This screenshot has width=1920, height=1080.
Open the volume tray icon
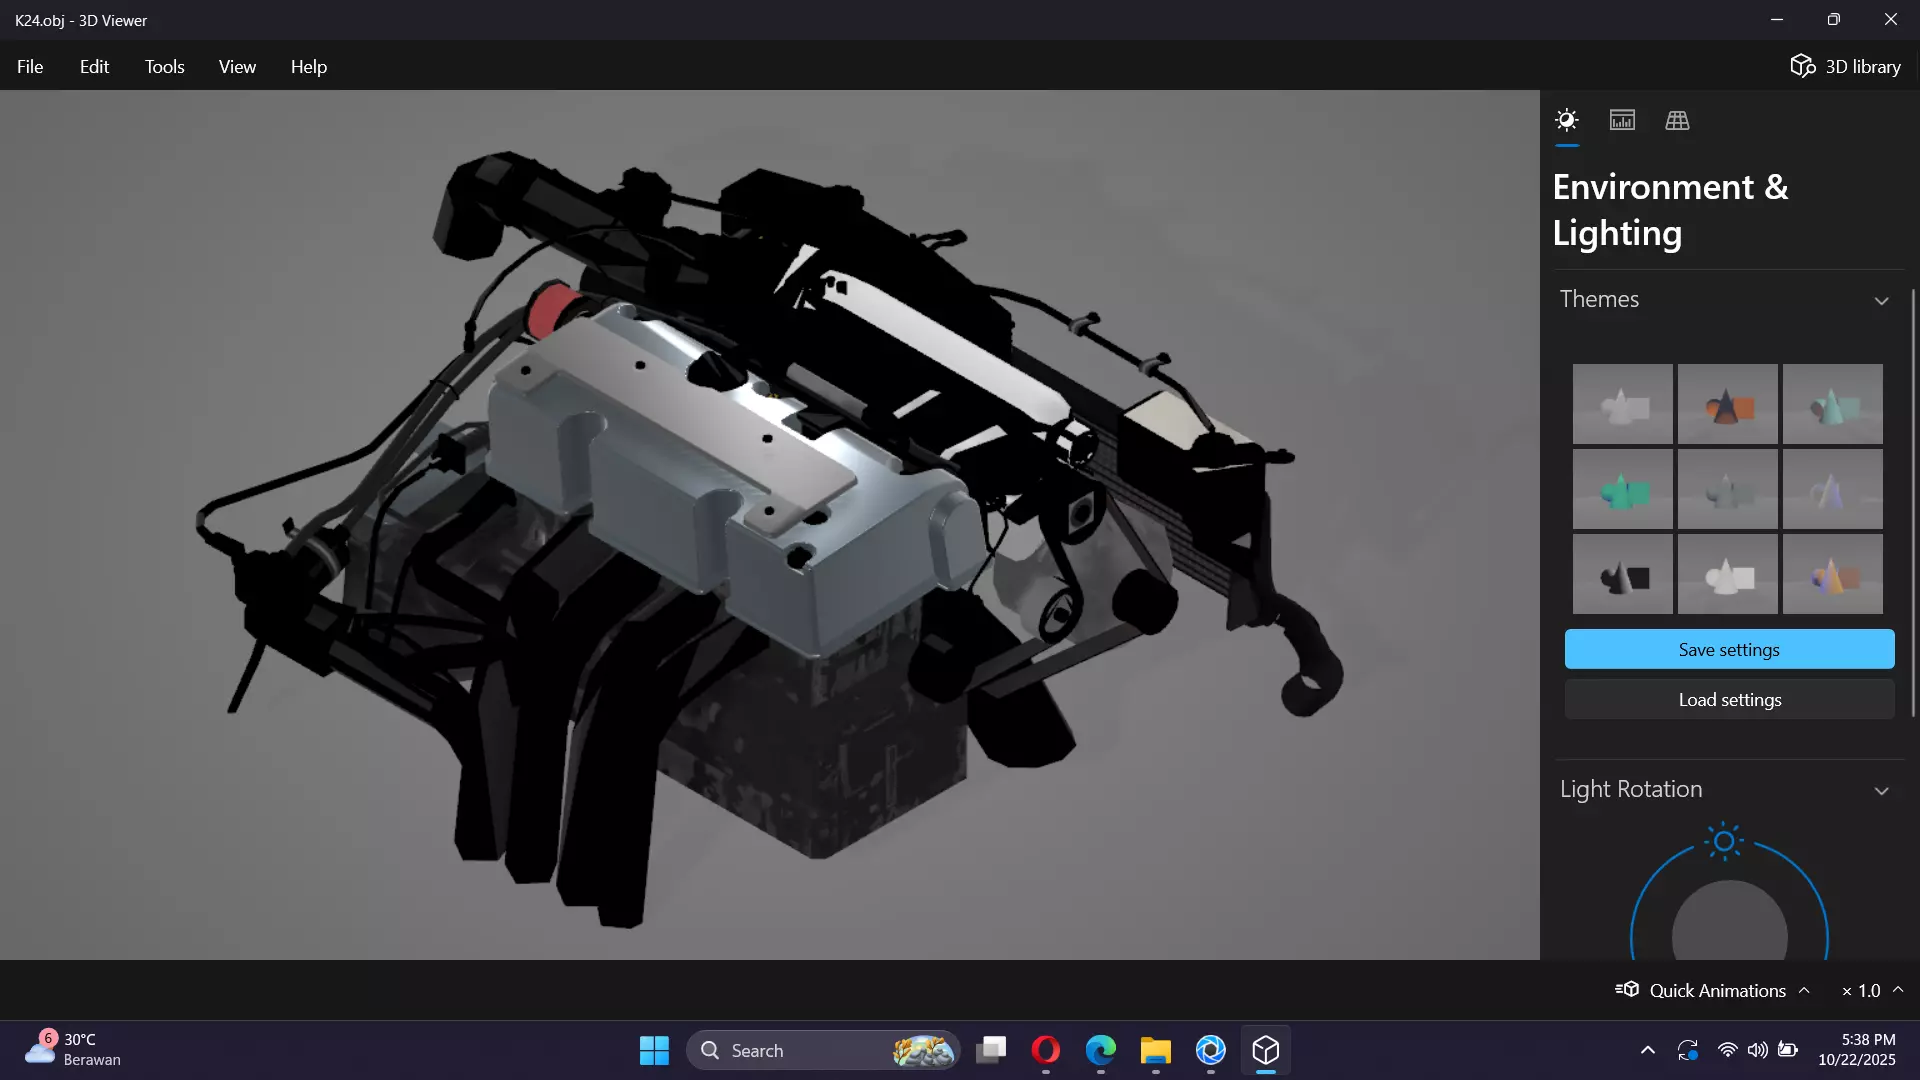coord(1758,1050)
